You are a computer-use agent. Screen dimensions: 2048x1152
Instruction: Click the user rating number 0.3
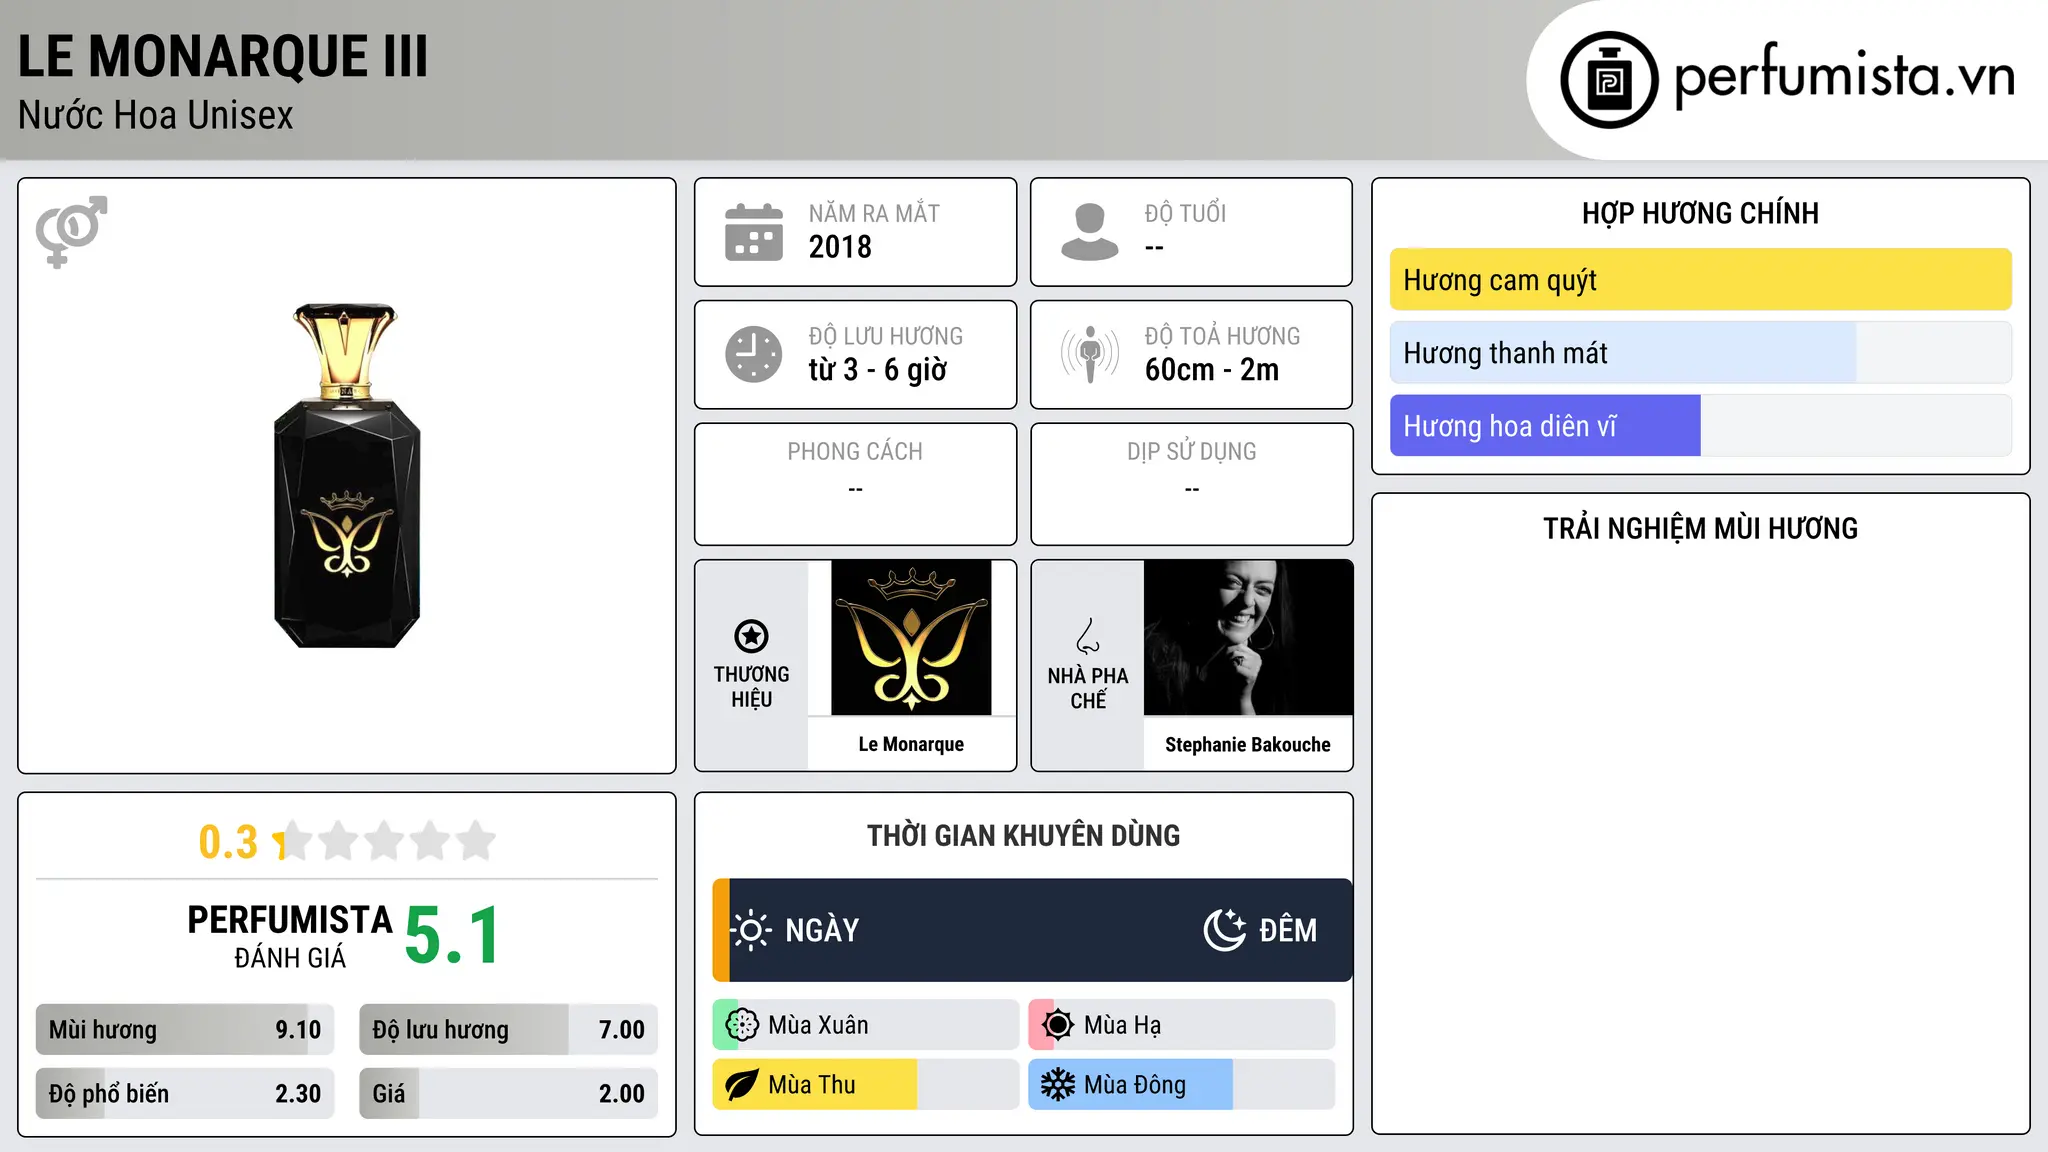coord(228,842)
